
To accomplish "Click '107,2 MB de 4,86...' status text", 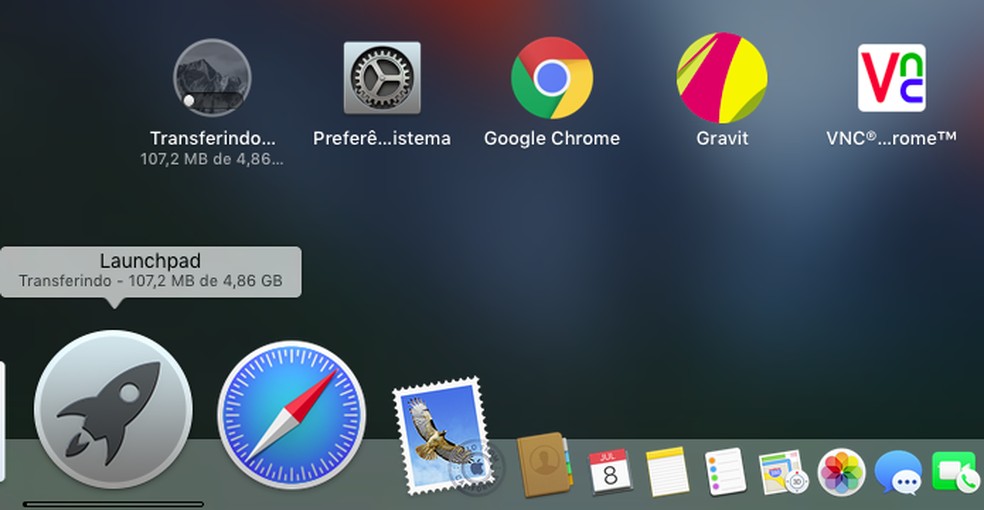I will click(x=212, y=159).
